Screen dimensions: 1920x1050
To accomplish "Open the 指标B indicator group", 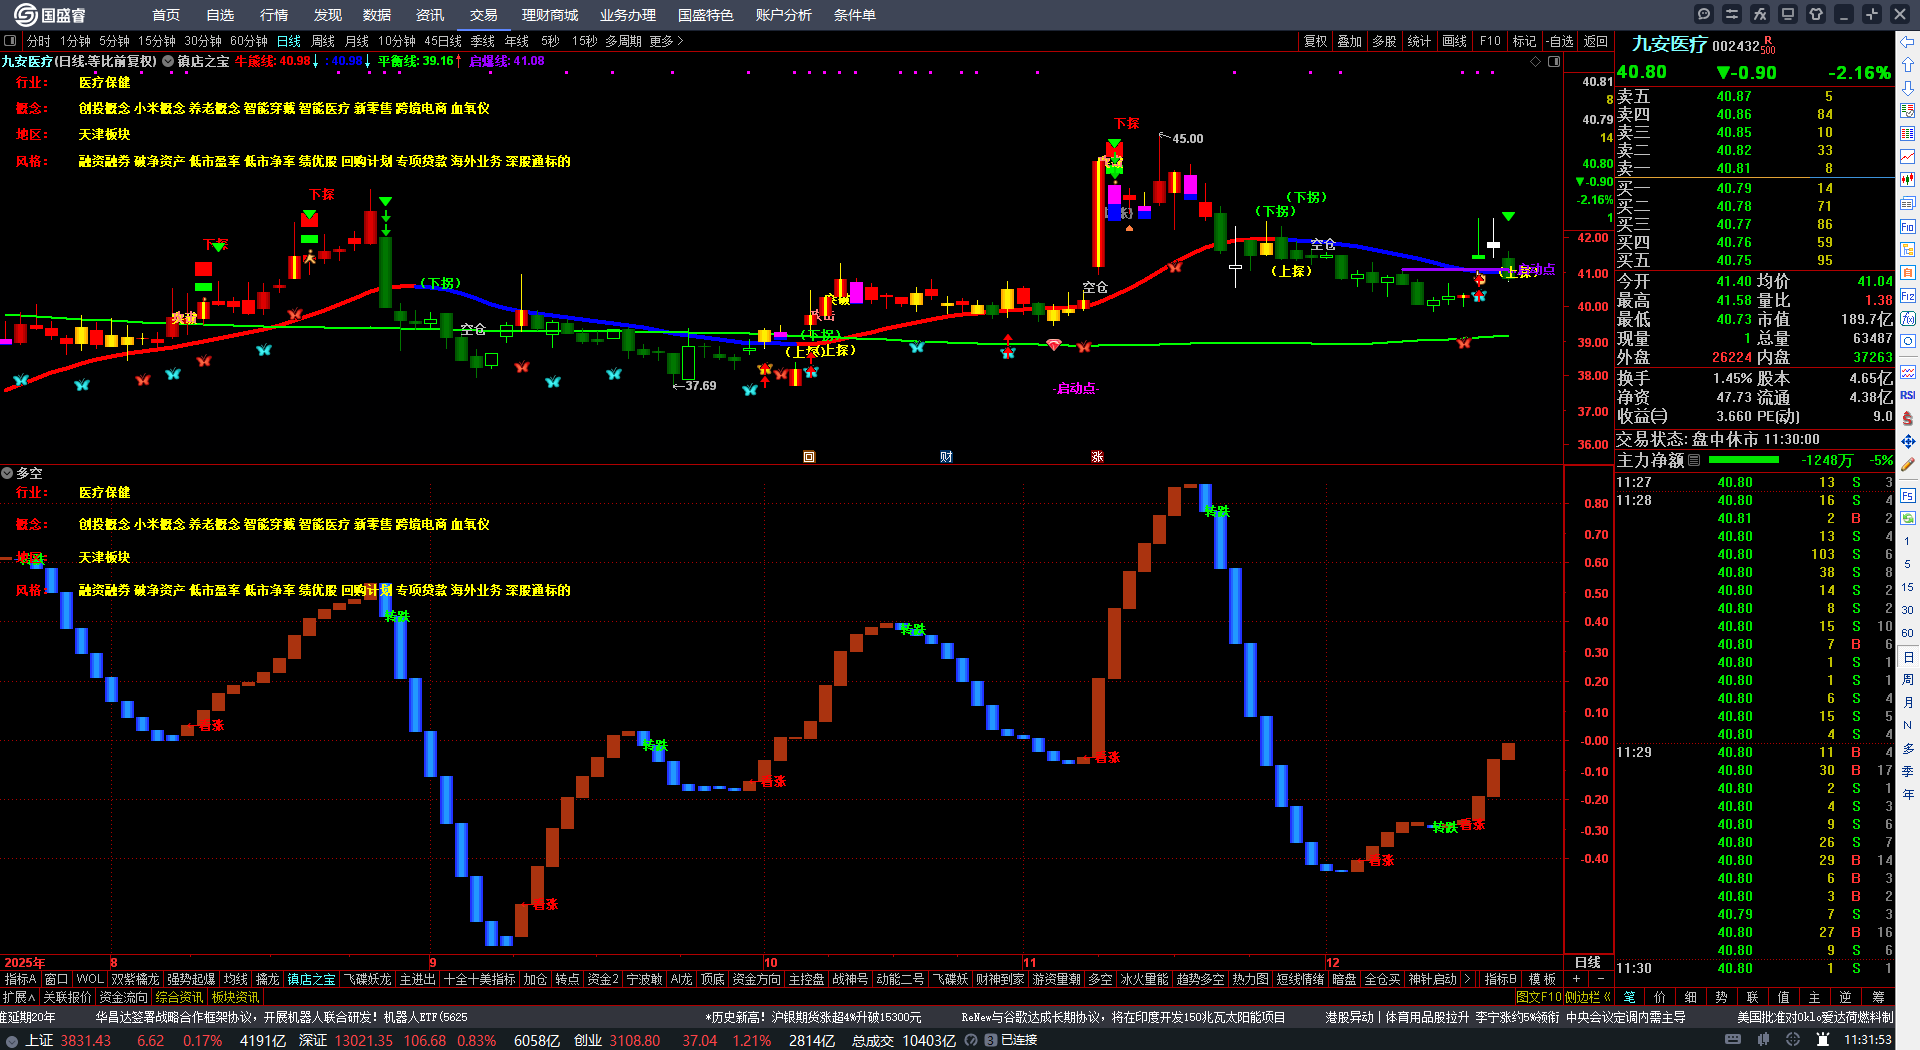I will point(1500,979).
